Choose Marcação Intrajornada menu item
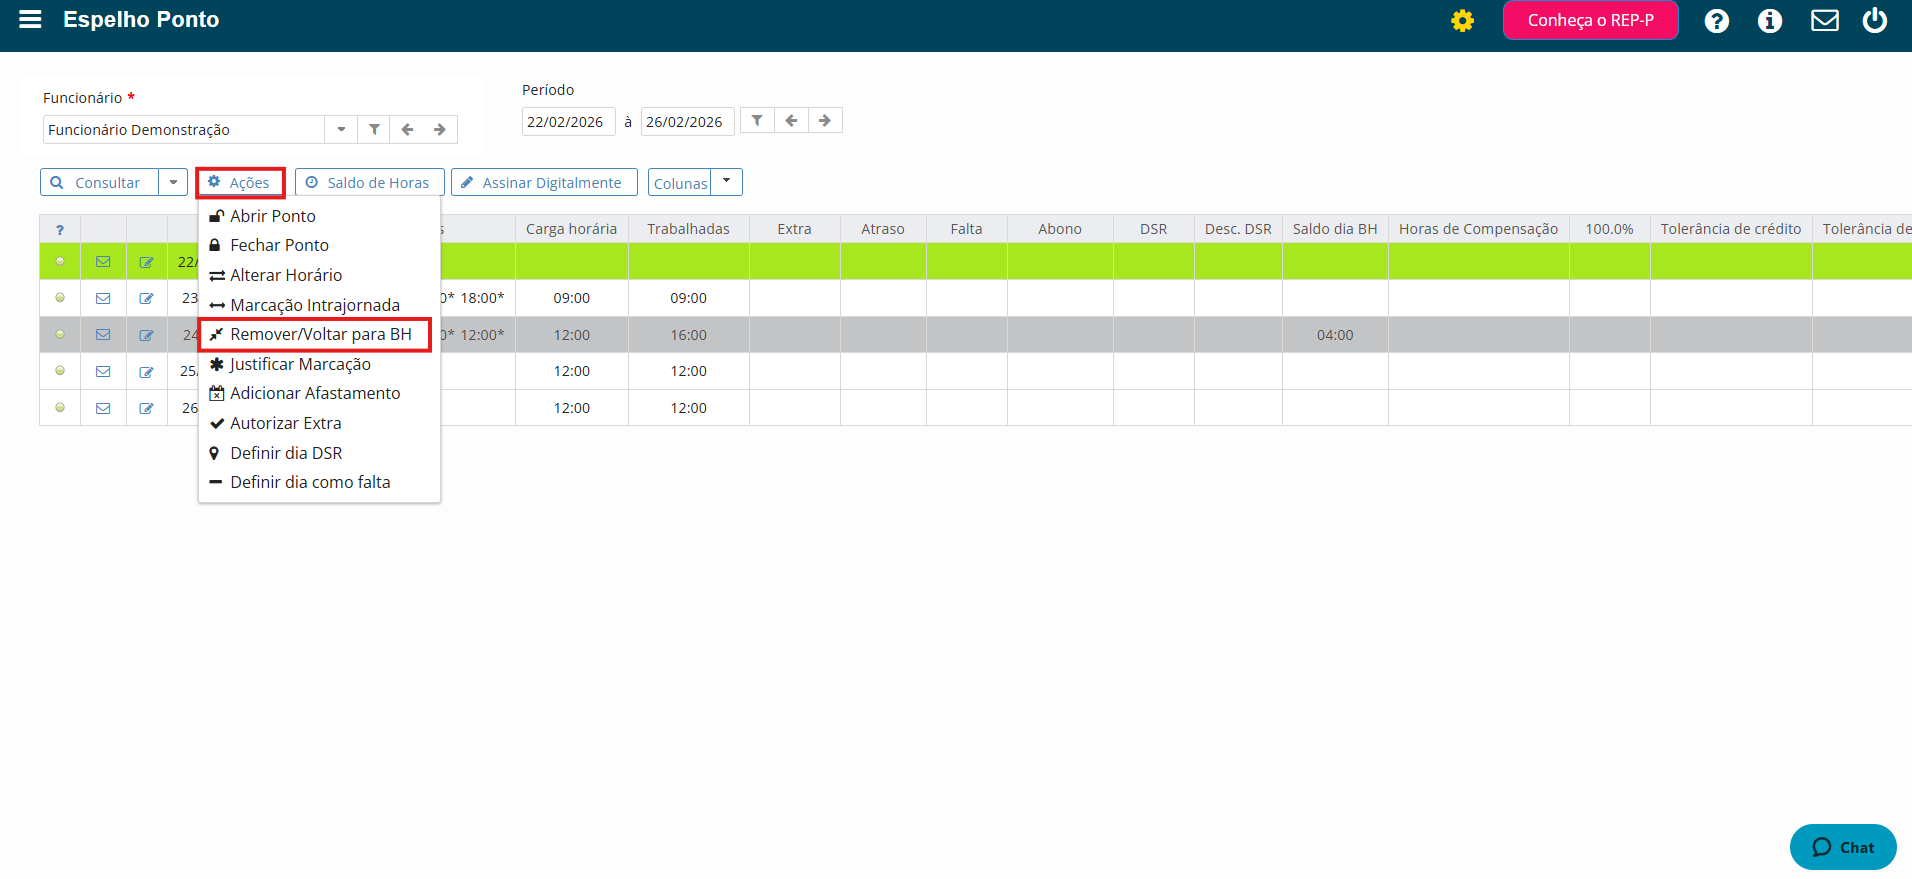1912x879 pixels. [x=319, y=305]
